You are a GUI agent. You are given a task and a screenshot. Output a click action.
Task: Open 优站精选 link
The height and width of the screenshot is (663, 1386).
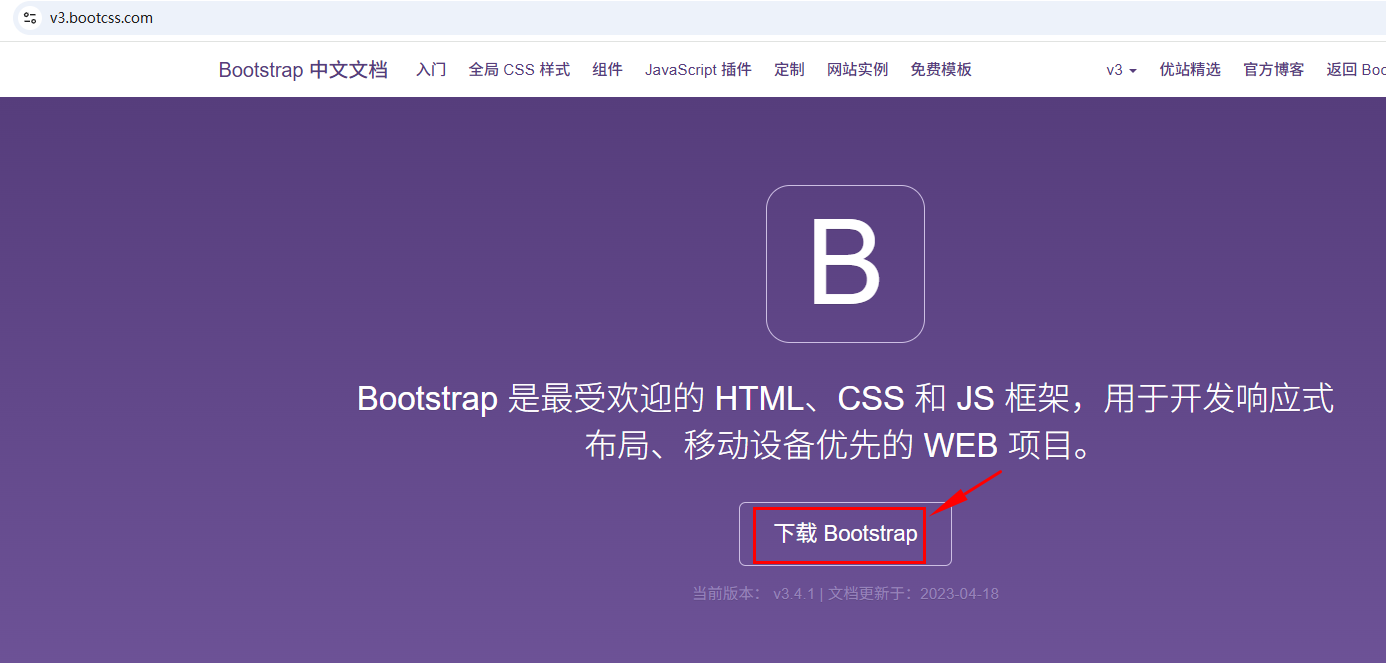pyautogui.click(x=1190, y=70)
